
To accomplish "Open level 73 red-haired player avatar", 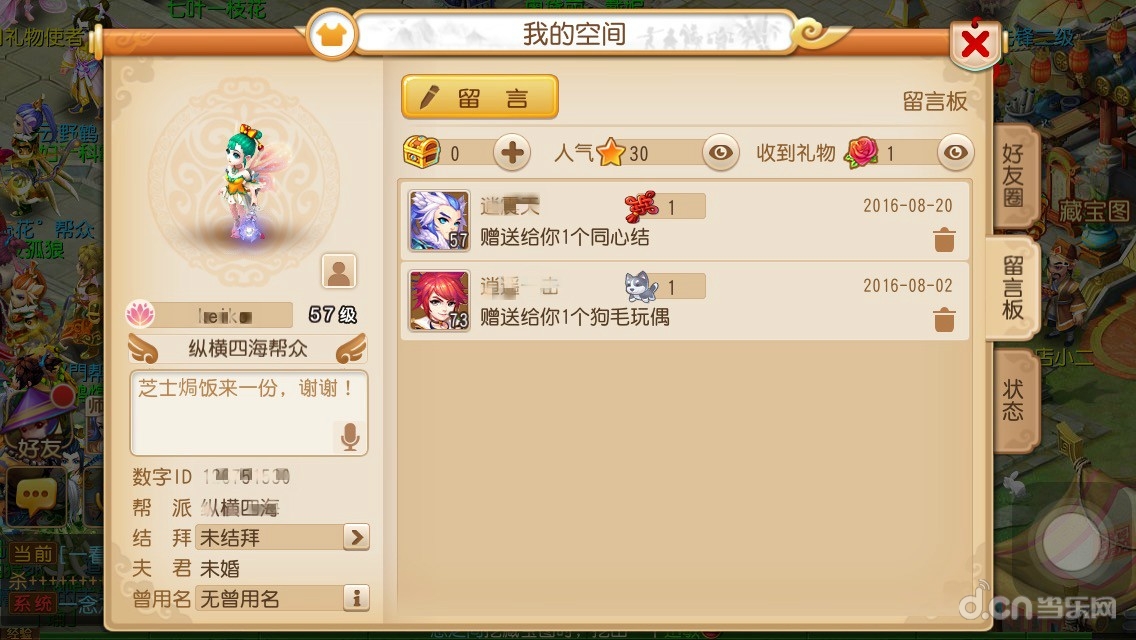I will point(439,301).
